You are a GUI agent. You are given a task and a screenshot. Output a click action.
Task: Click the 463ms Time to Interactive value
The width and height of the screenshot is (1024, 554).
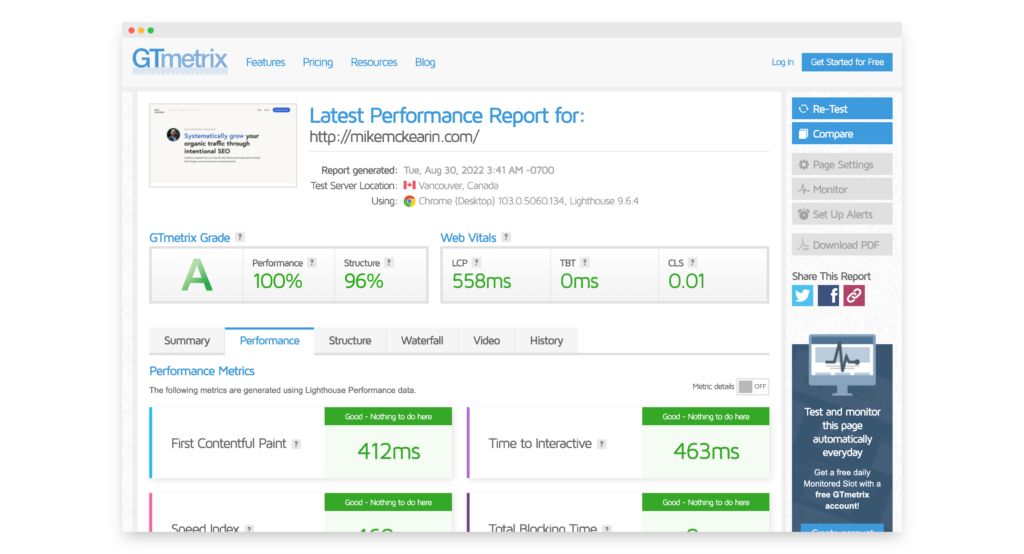point(706,451)
